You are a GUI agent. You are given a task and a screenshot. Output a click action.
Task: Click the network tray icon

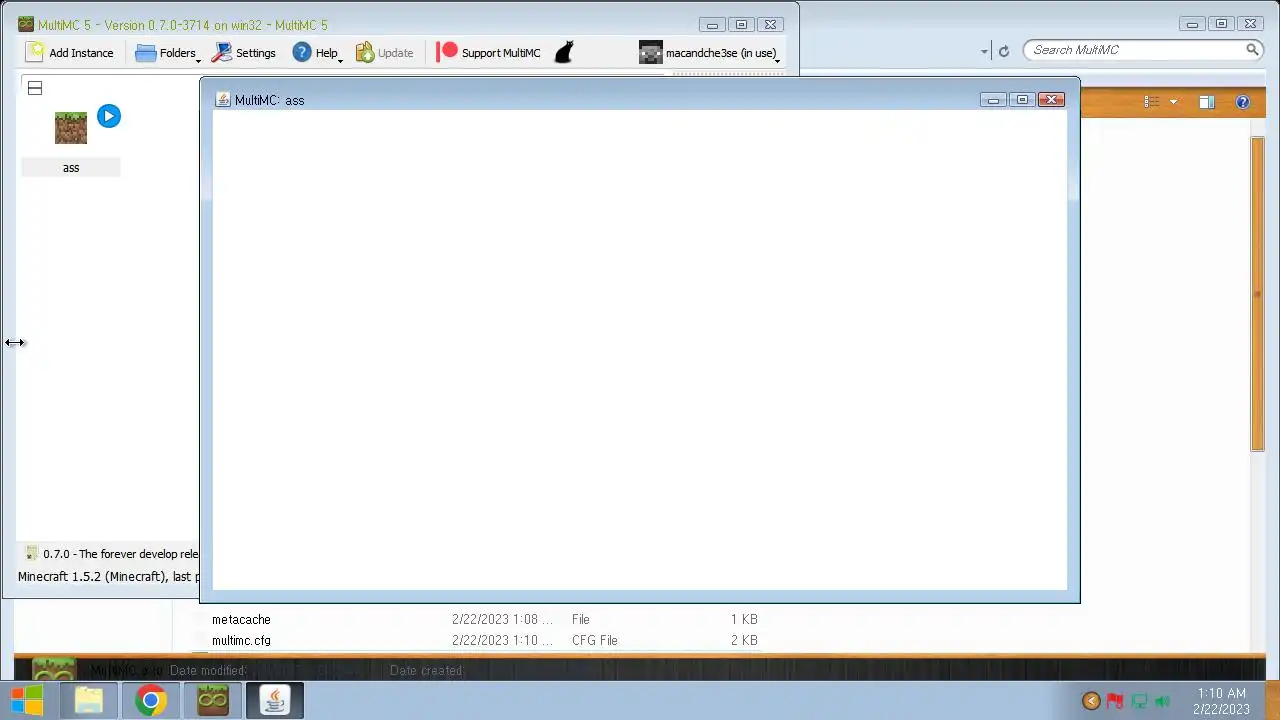coord(1138,701)
